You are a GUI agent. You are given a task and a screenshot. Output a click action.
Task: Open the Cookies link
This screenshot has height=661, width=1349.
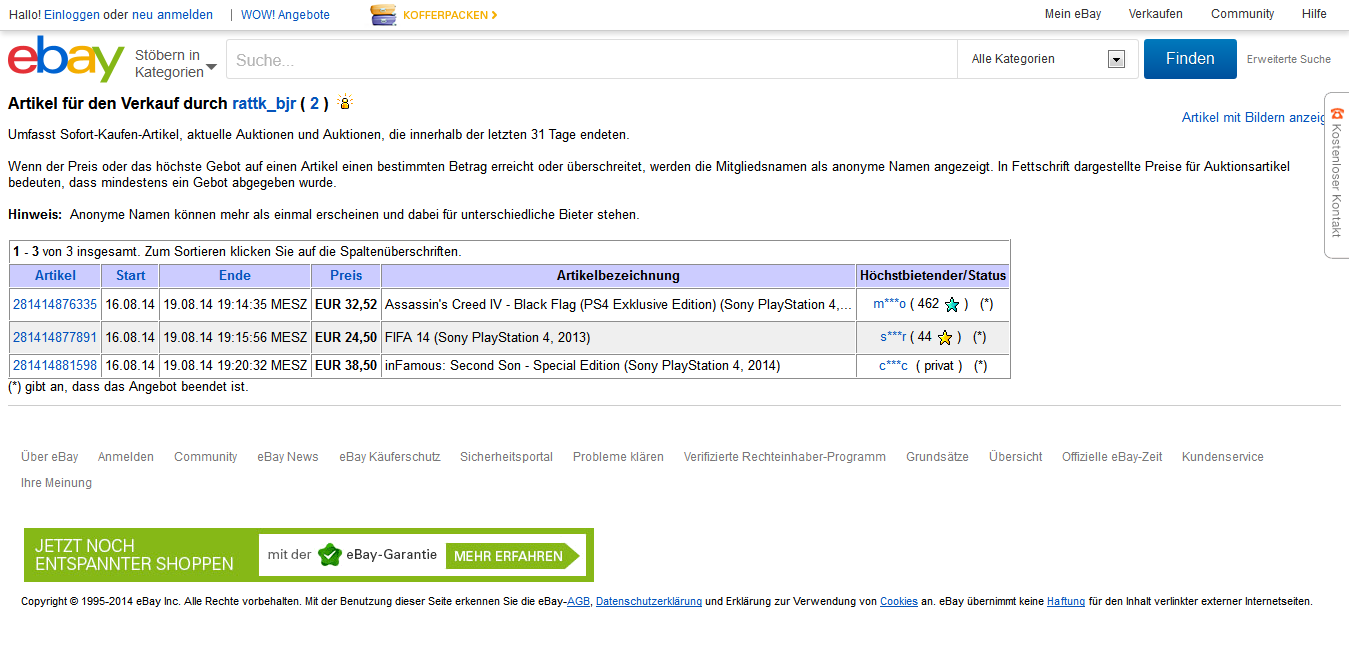click(x=899, y=602)
